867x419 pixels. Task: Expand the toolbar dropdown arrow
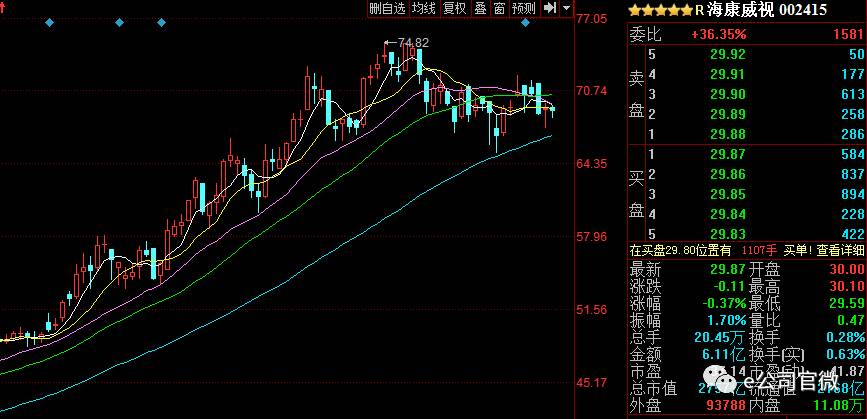[566, 8]
